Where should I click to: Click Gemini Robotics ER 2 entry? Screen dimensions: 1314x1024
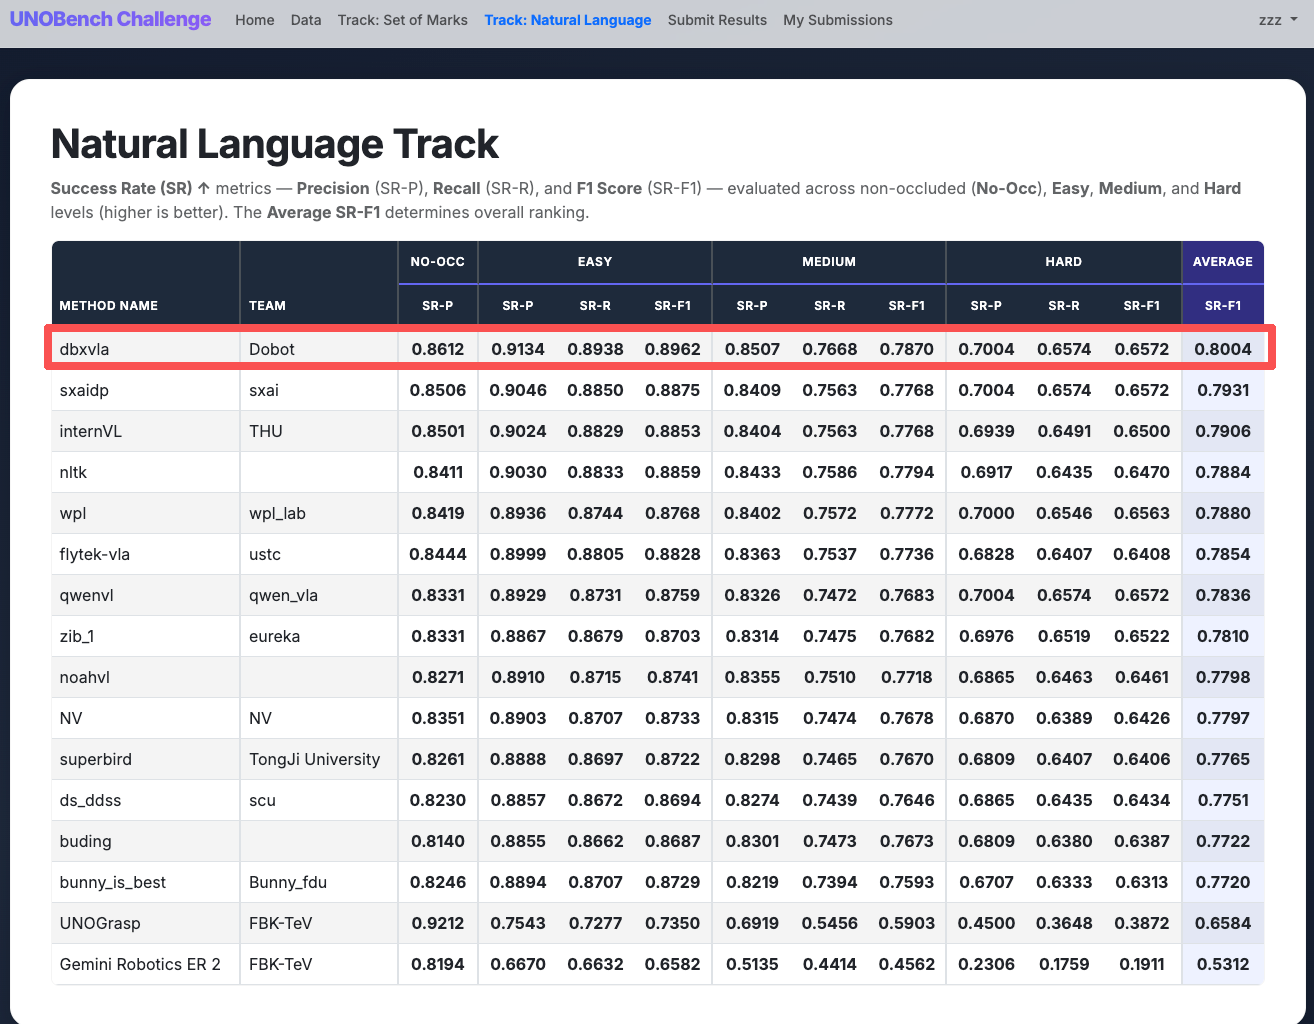[x=140, y=964]
